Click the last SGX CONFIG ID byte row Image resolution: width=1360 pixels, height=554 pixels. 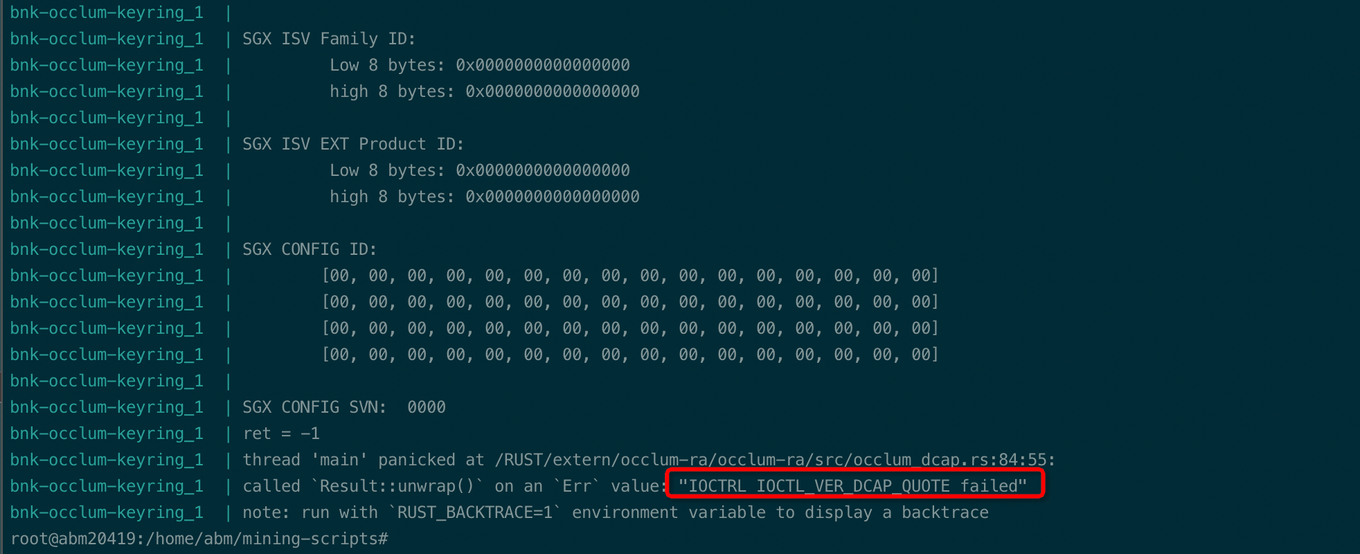tap(630, 354)
